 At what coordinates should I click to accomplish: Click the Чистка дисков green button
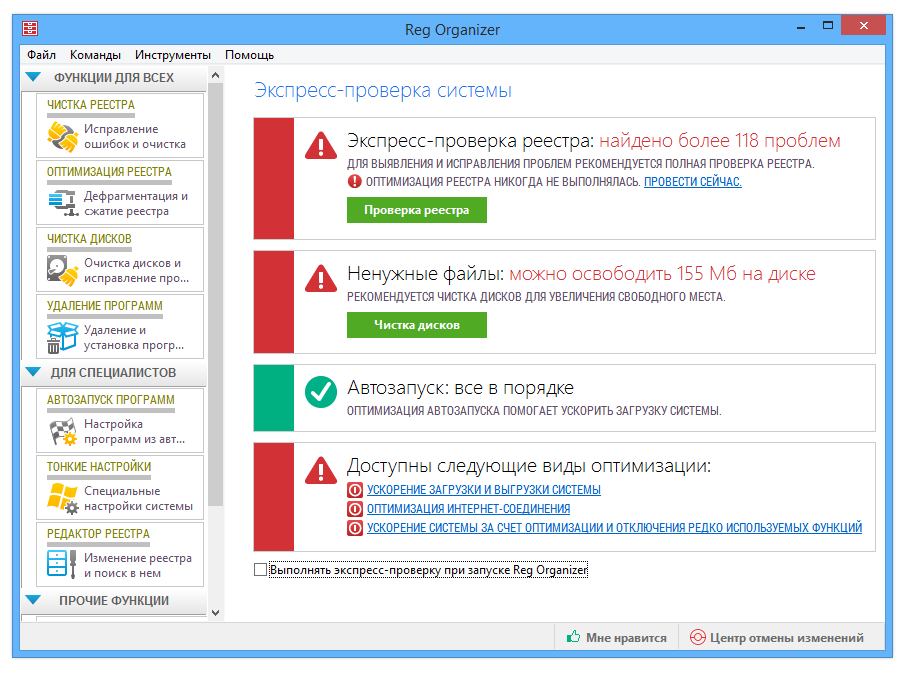pos(417,325)
